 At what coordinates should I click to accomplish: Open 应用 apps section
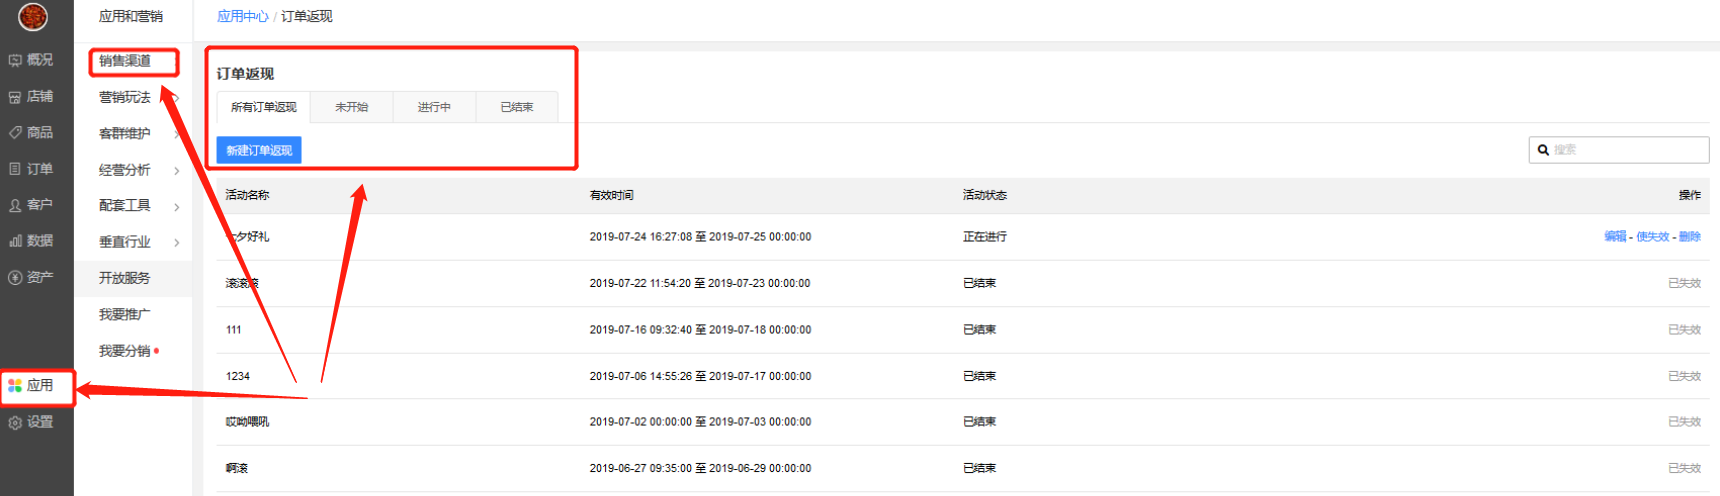tap(31, 385)
